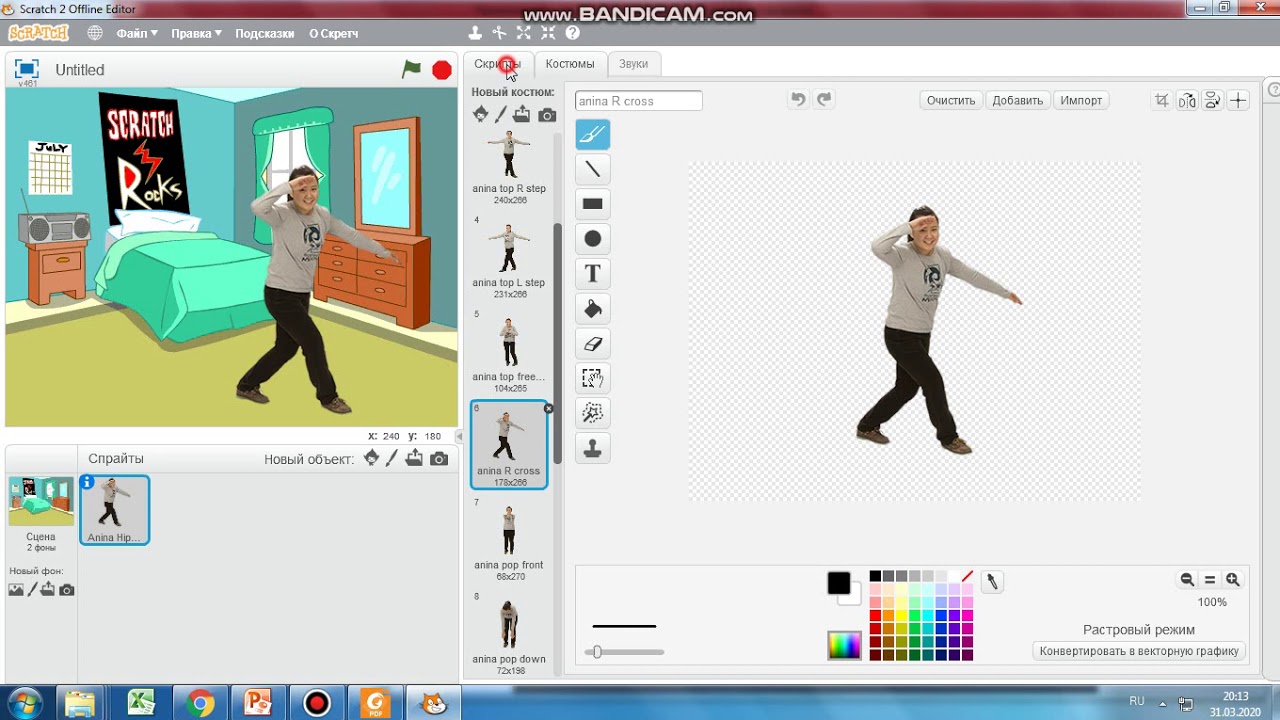Select the anina pop front costume
1280x720 pixels.
(509, 542)
